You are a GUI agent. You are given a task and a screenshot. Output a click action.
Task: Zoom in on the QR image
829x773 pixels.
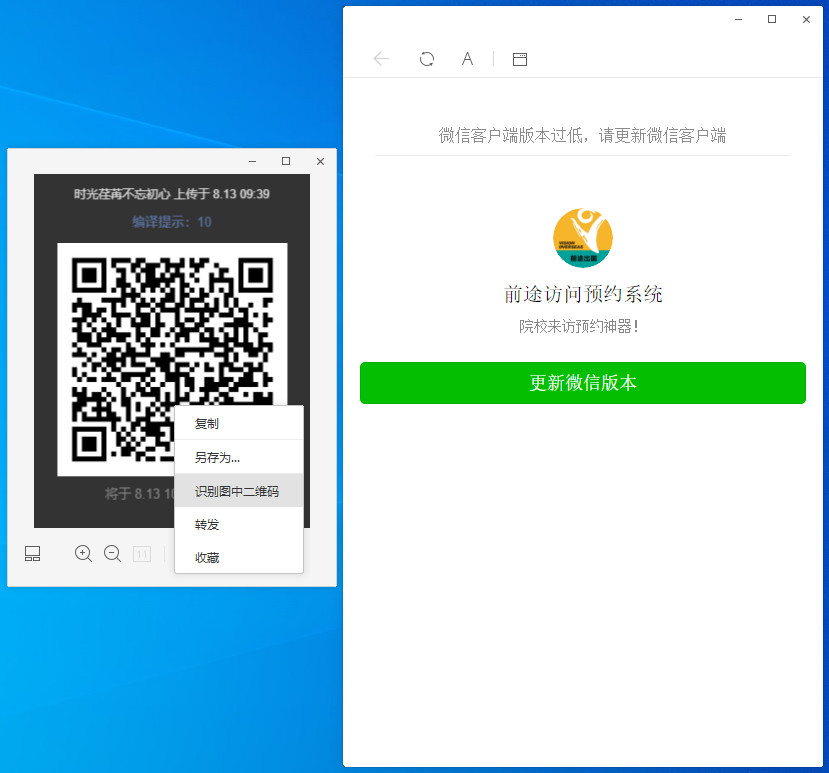tap(83, 554)
